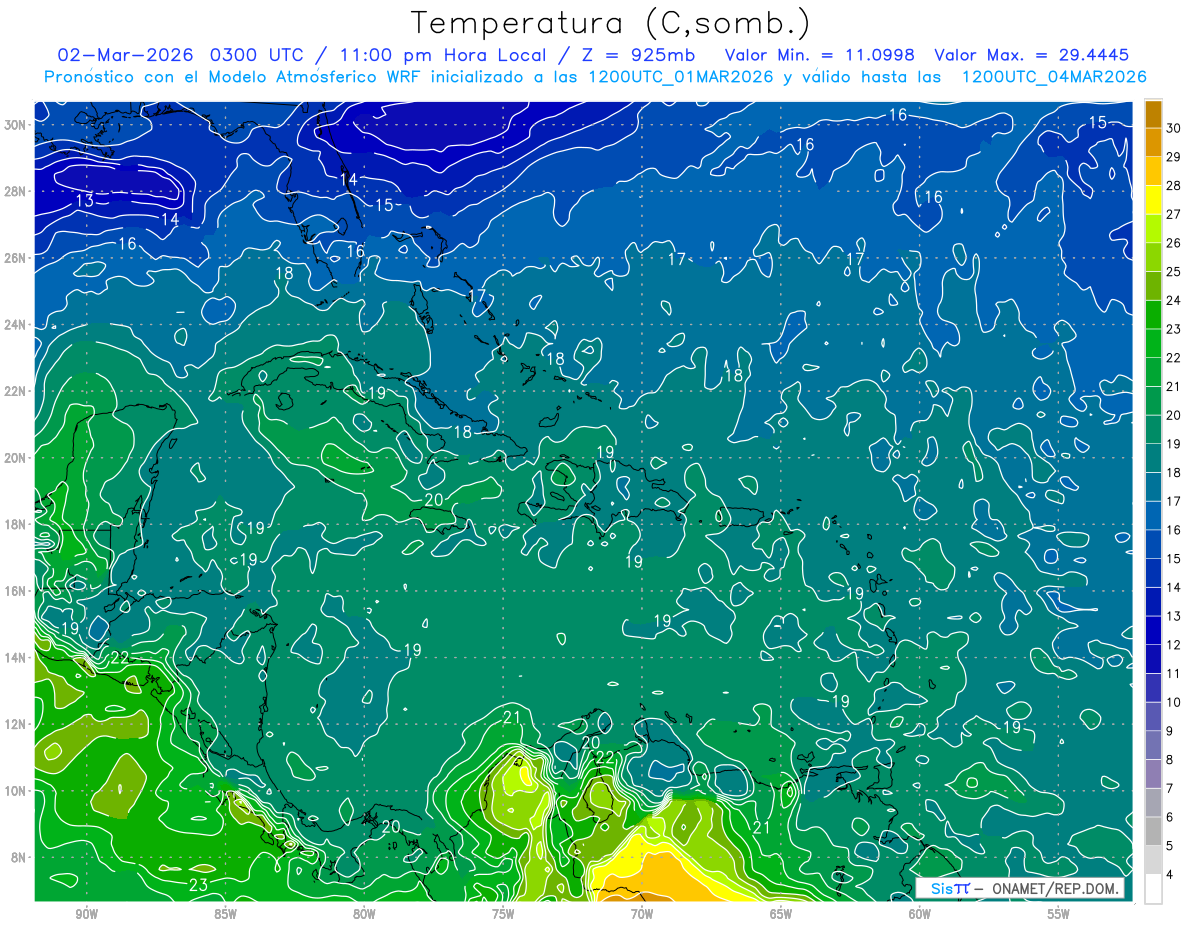Pick the yellow swatch between 27 and 28
Image resolution: width=1200 pixels, height=927 pixels.
tap(1154, 199)
